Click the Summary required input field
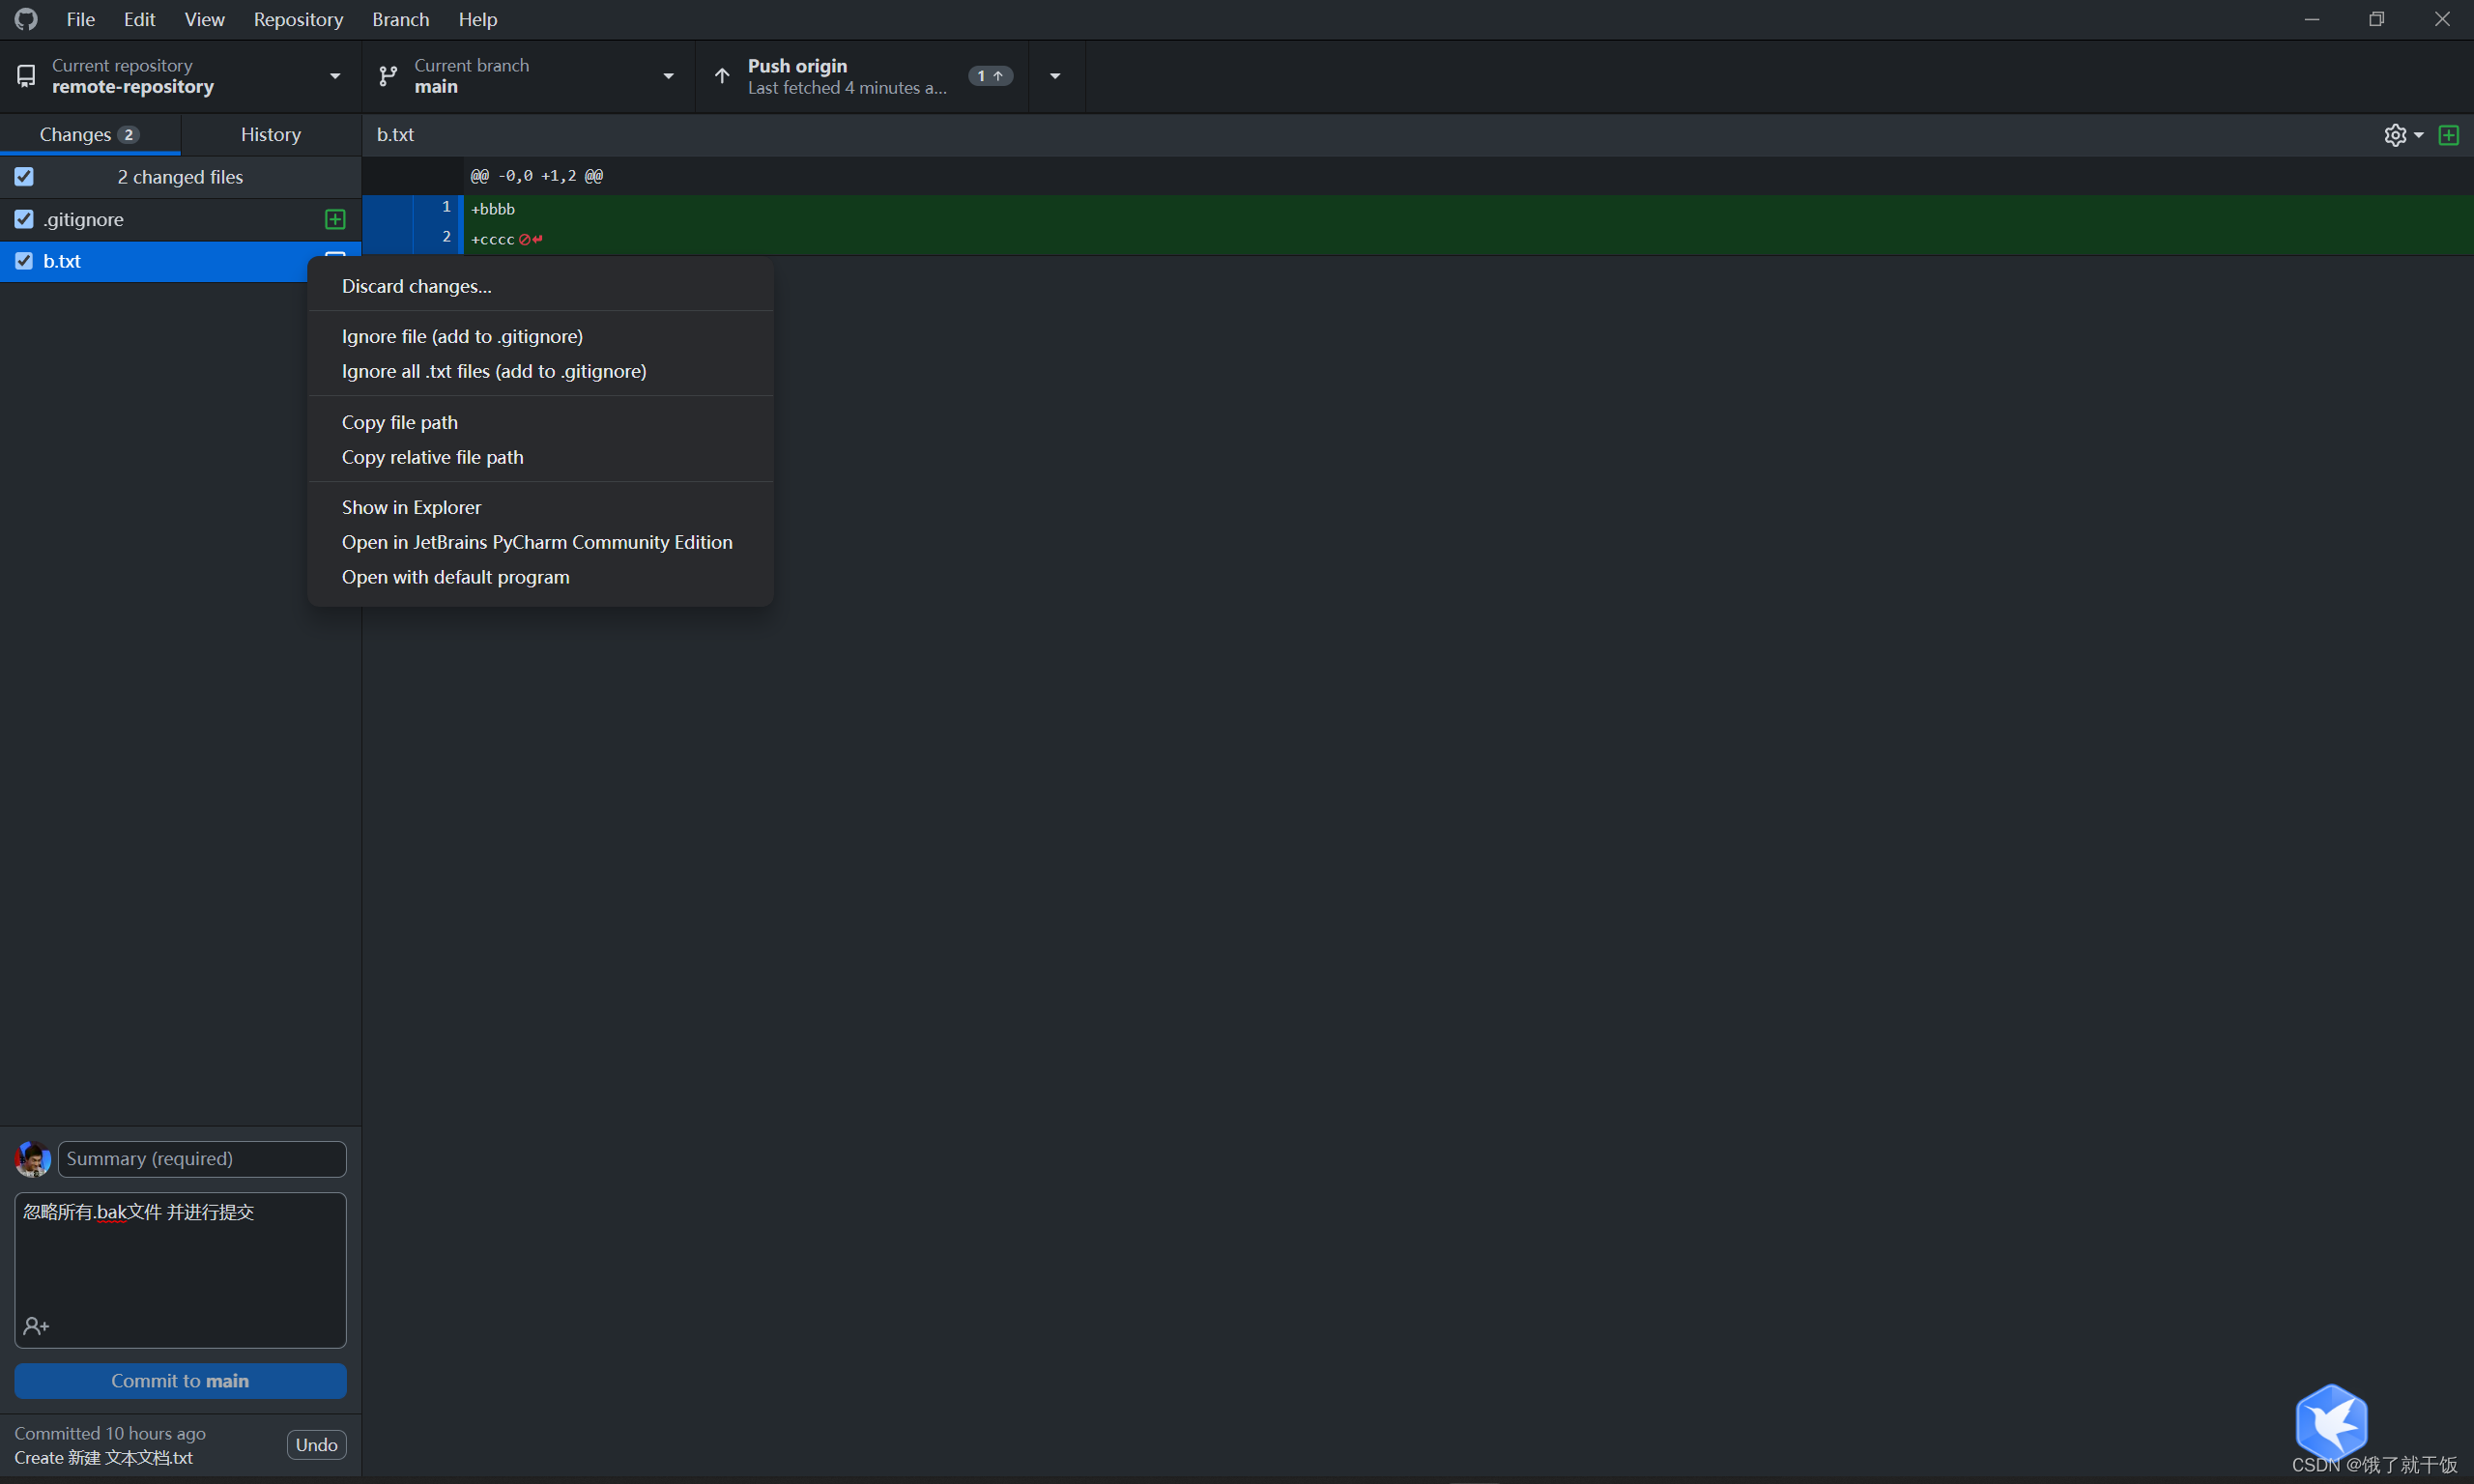 [201, 1157]
